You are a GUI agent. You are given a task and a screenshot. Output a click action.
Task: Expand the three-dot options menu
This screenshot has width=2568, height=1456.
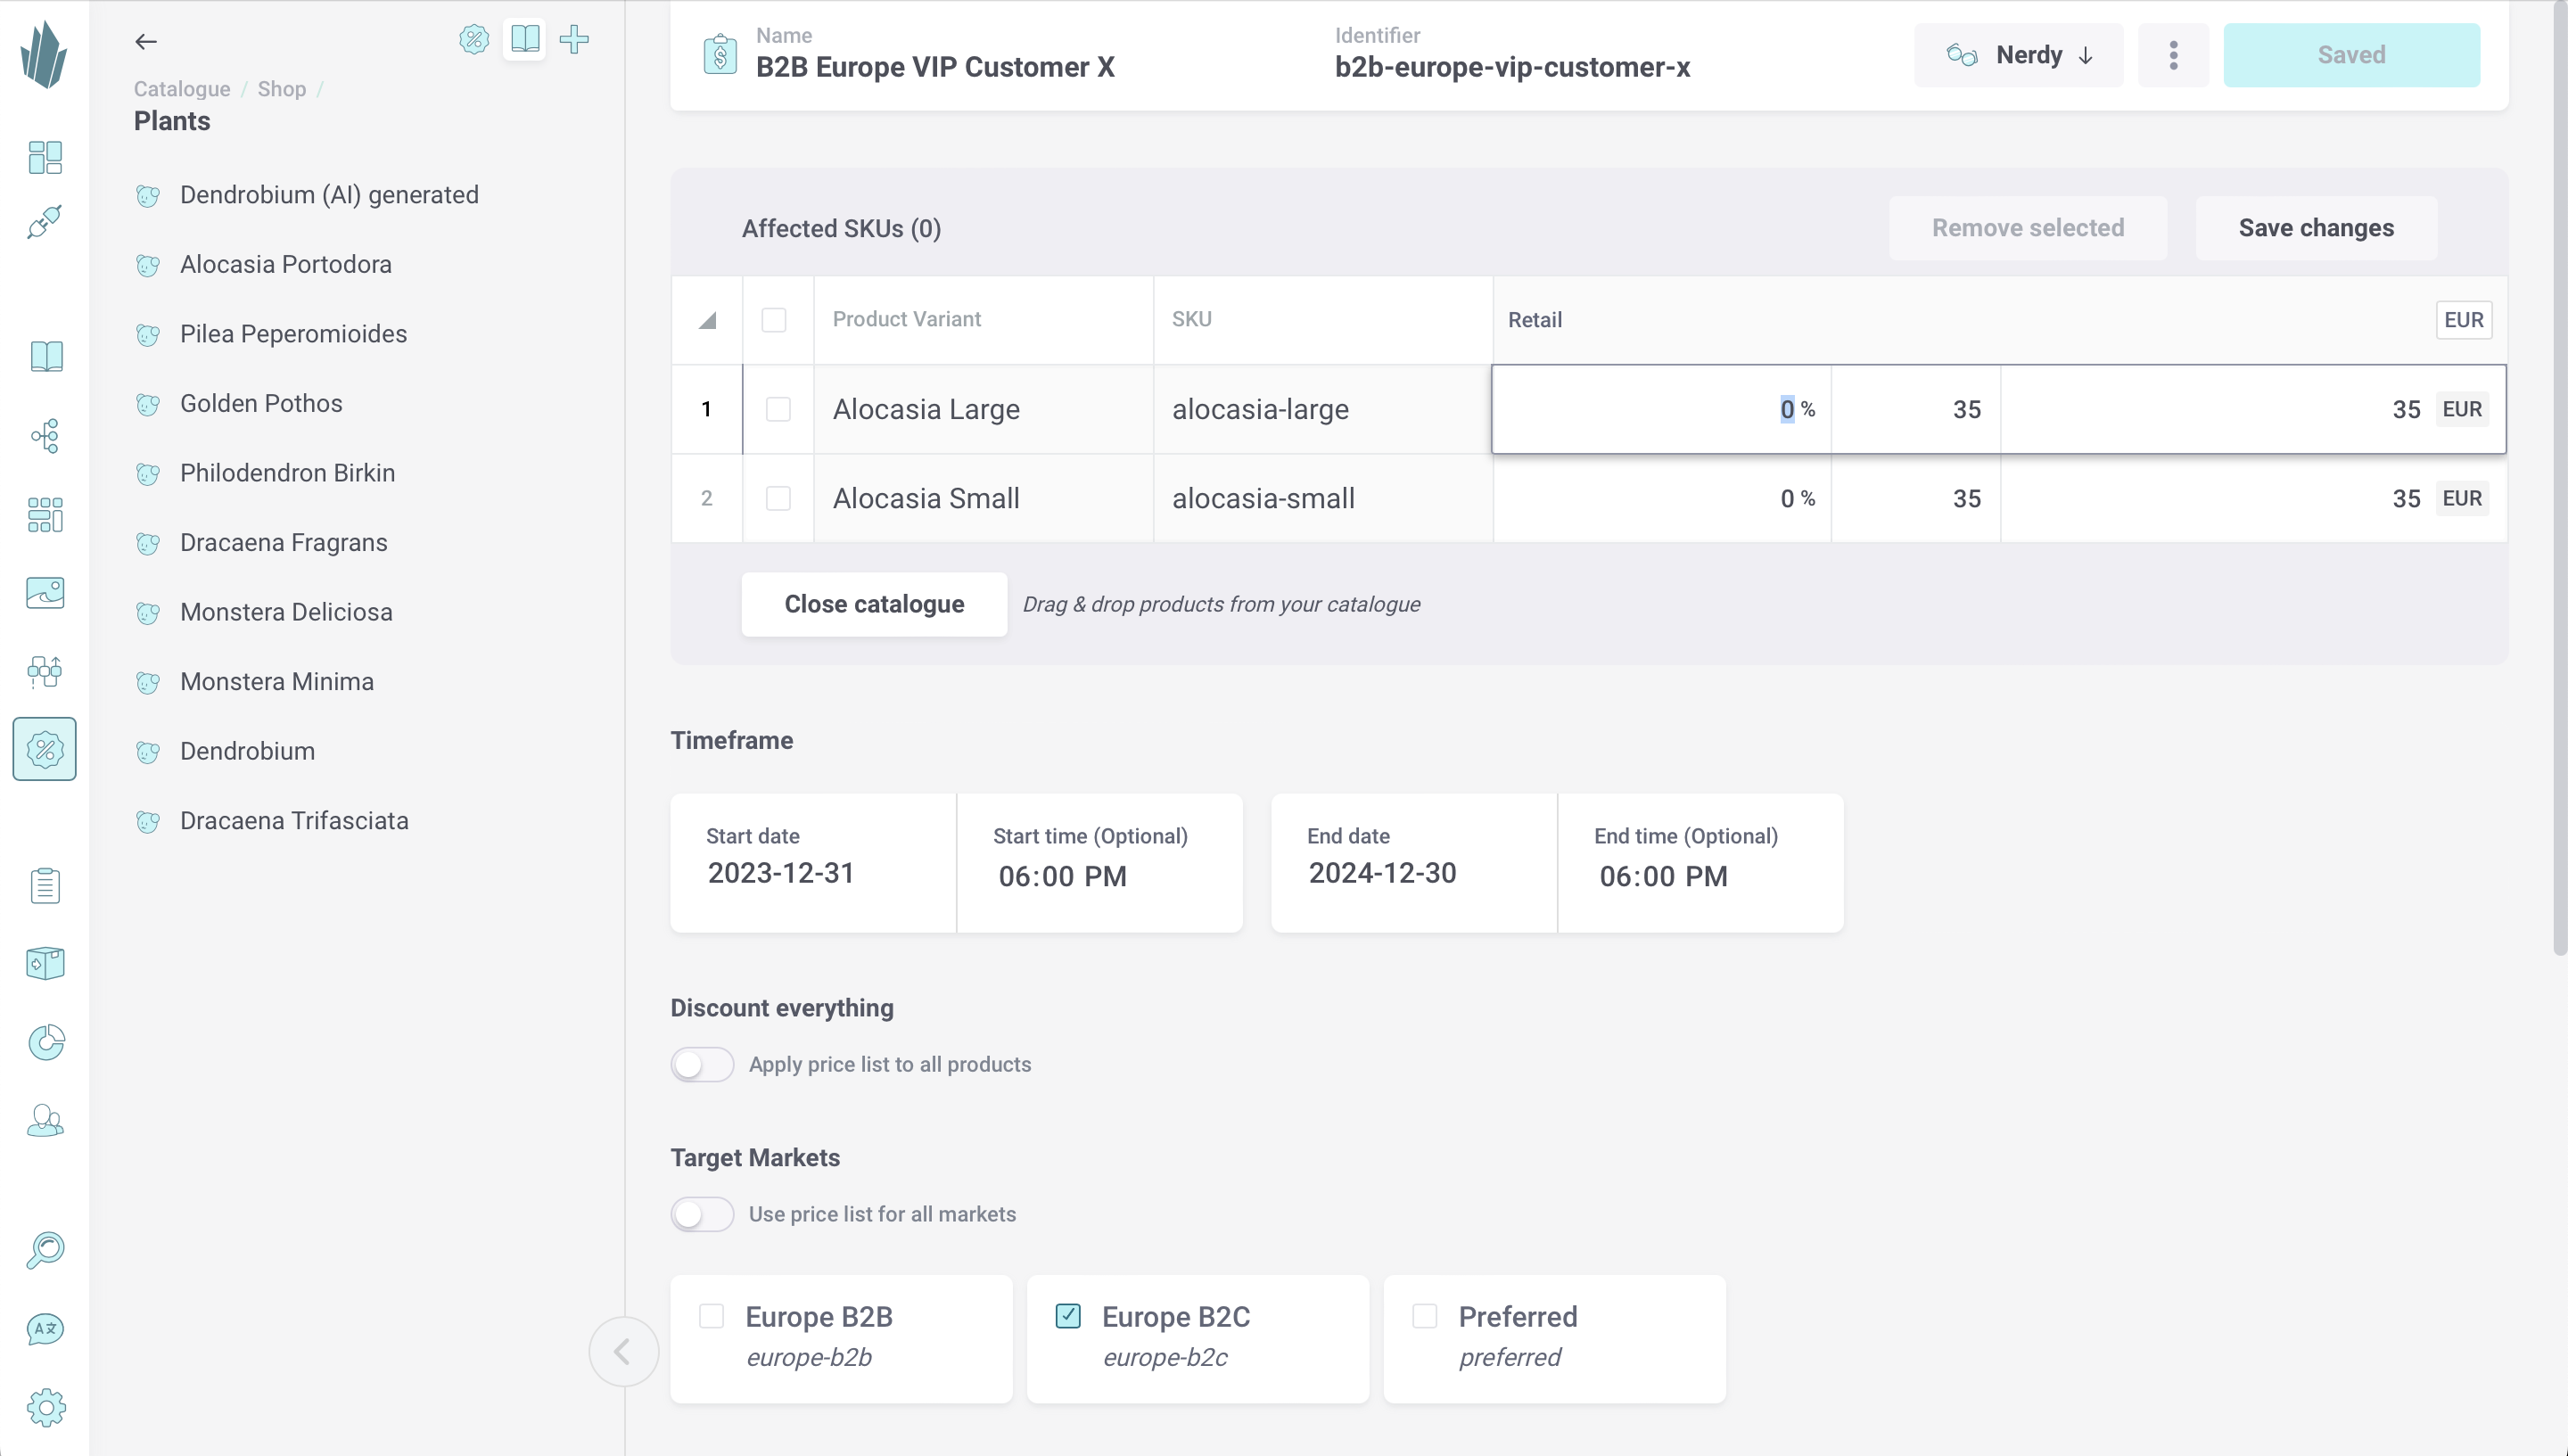click(x=2173, y=54)
